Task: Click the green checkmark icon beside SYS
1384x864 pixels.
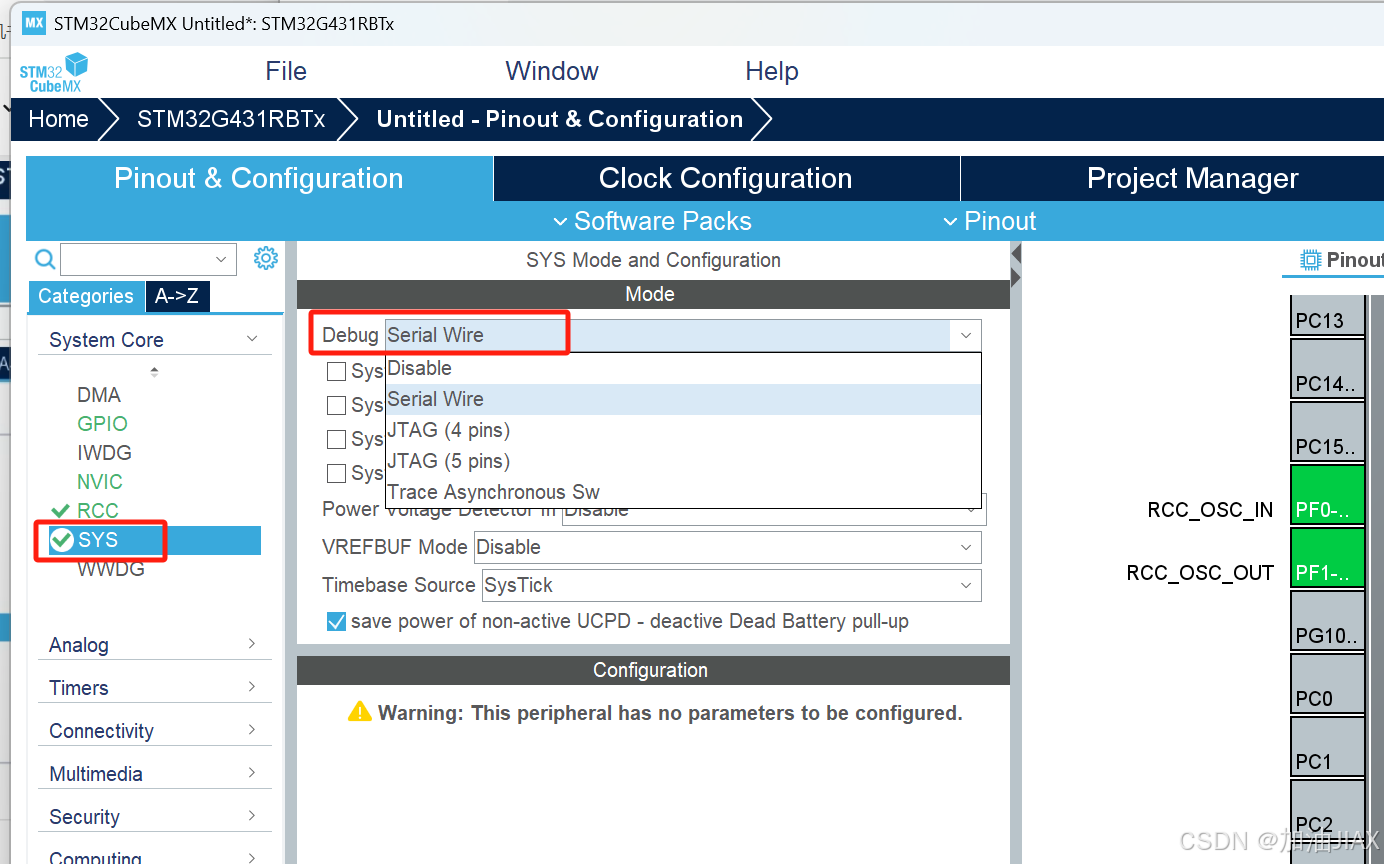Action: pos(62,540)
